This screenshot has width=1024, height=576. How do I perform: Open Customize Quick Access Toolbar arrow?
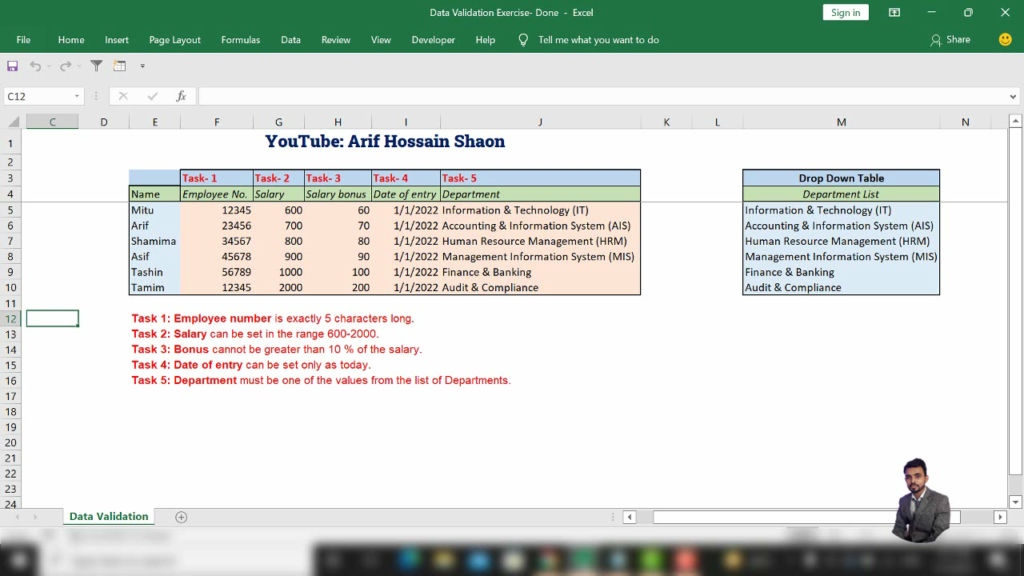[142, 66]
